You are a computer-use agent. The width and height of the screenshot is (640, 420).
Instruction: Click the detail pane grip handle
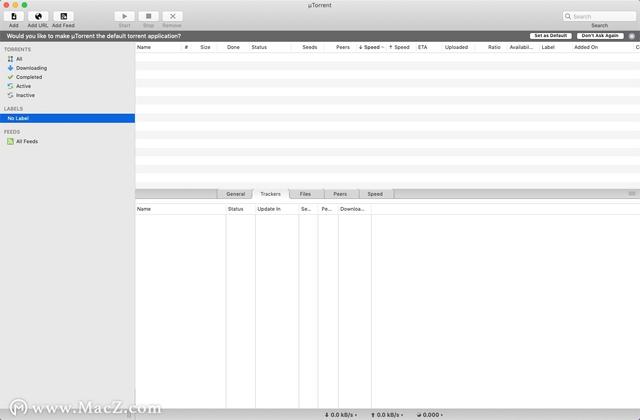coord(632,193)
